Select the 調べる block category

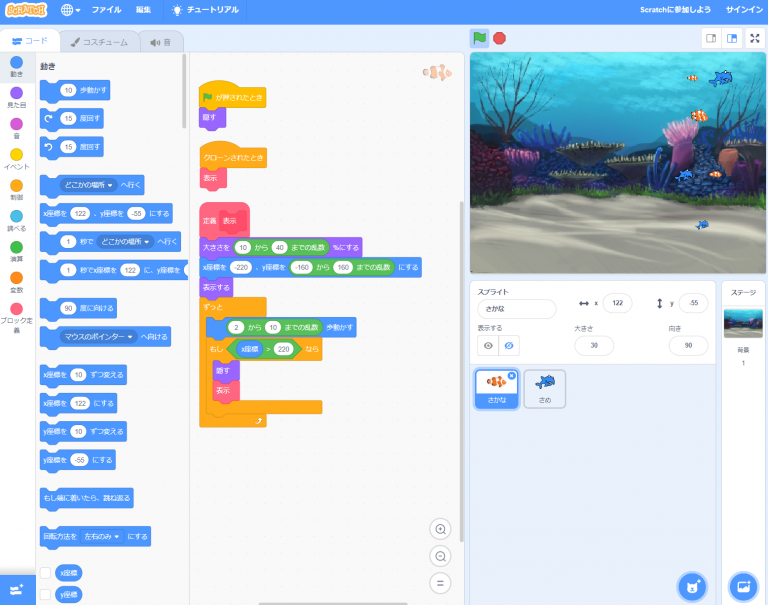[17, 221]
